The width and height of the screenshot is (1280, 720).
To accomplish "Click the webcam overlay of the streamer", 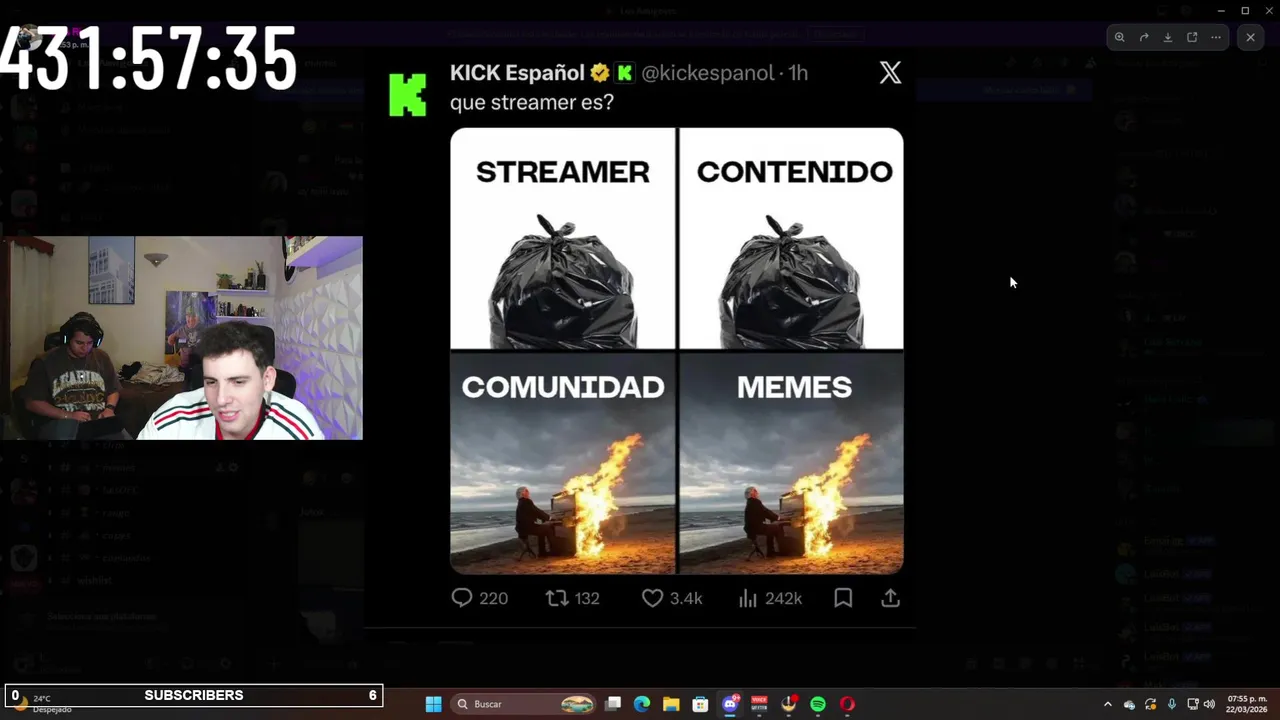I will (x=181, y=338).
